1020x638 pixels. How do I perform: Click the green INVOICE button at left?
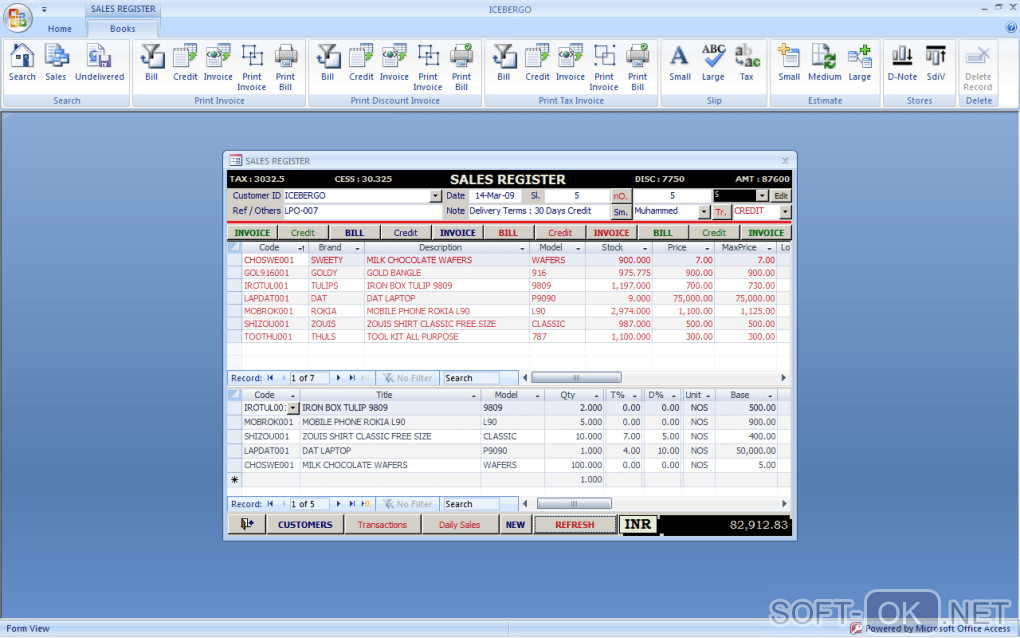pos(252,233)
